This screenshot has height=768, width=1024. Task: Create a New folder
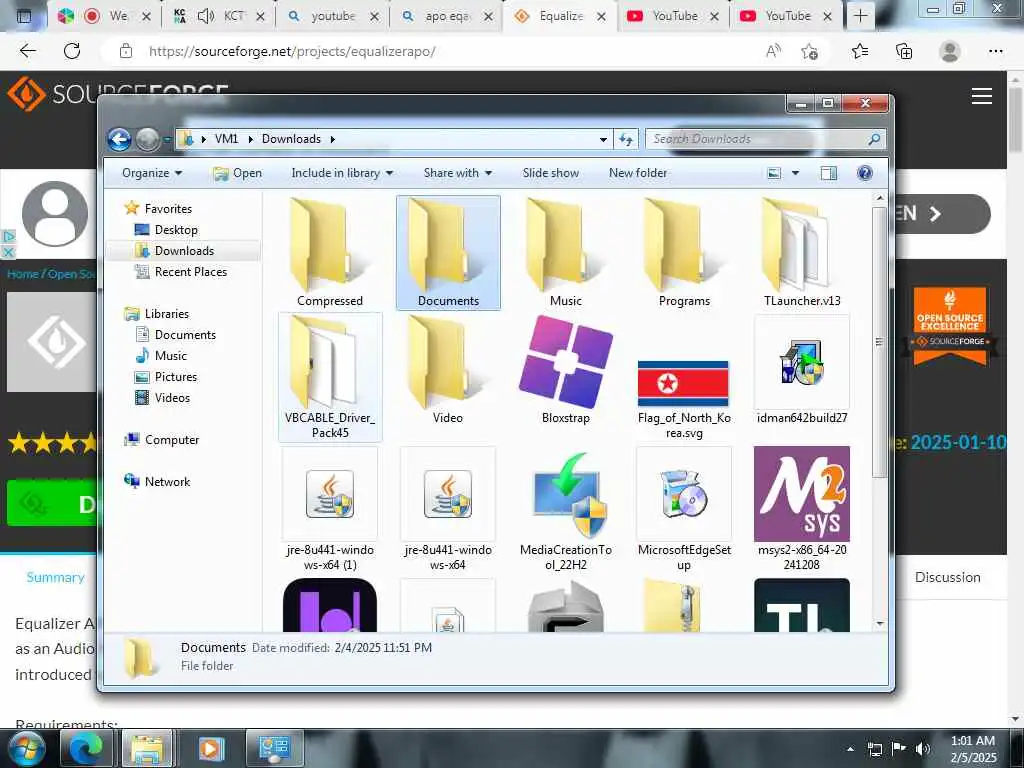638,173
